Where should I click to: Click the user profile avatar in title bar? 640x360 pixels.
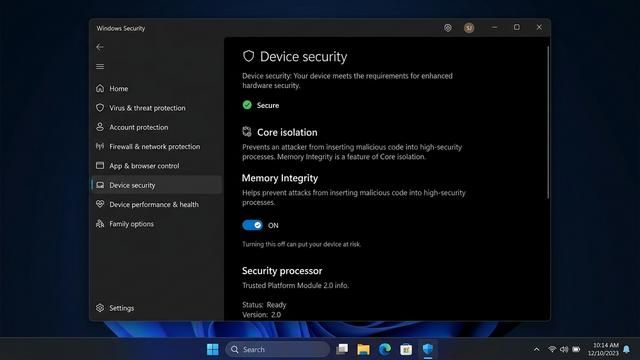tap(469, 28)
